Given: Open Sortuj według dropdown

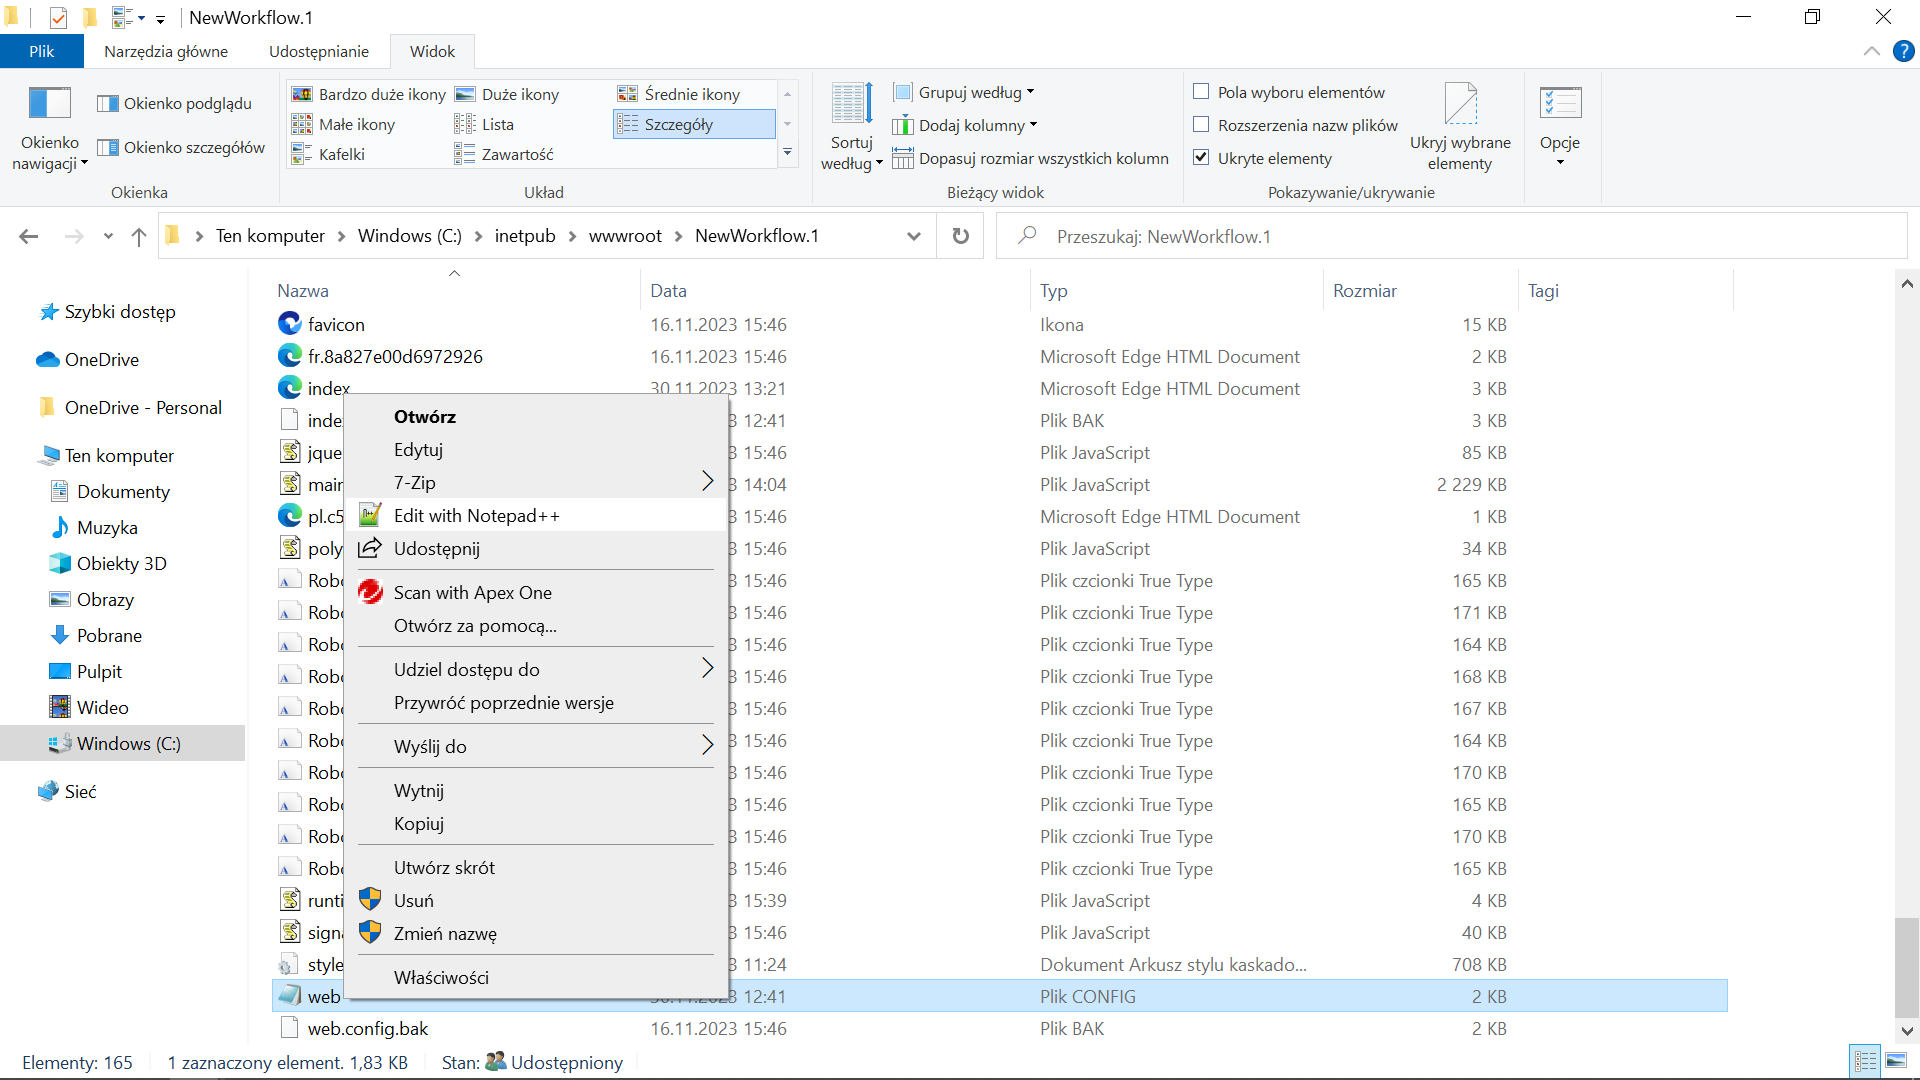Looking at the screenshot, I should coord(851,128).
